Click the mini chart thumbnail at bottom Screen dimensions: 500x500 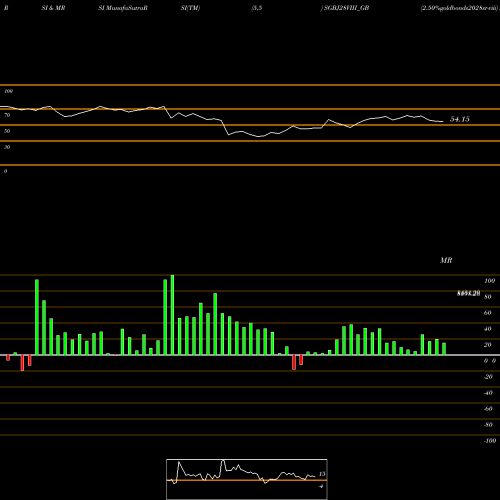click(247, 479)
